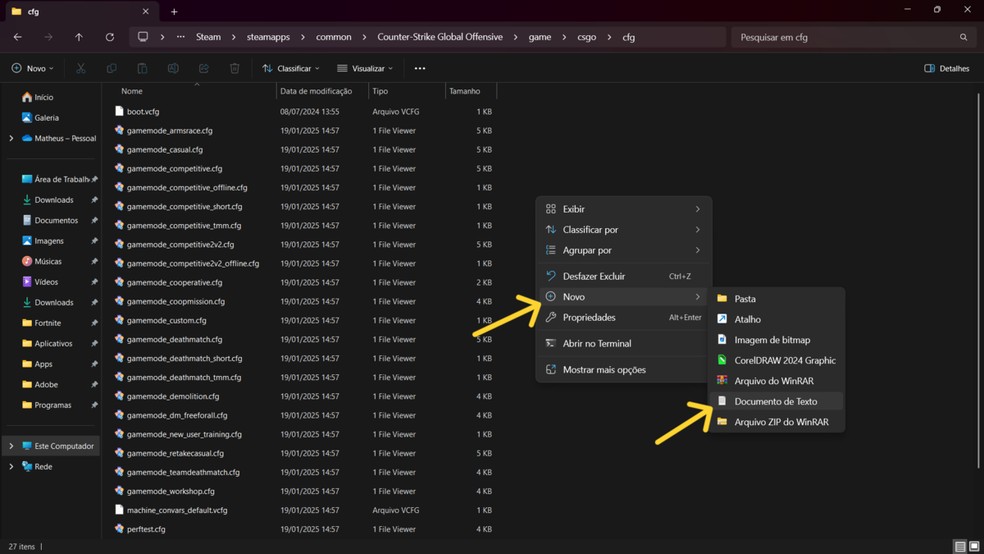Image resolution: width=984 pixels, height=554 pixels.
Task: Switch to details list view icon
Action: (x=959, y=547)
